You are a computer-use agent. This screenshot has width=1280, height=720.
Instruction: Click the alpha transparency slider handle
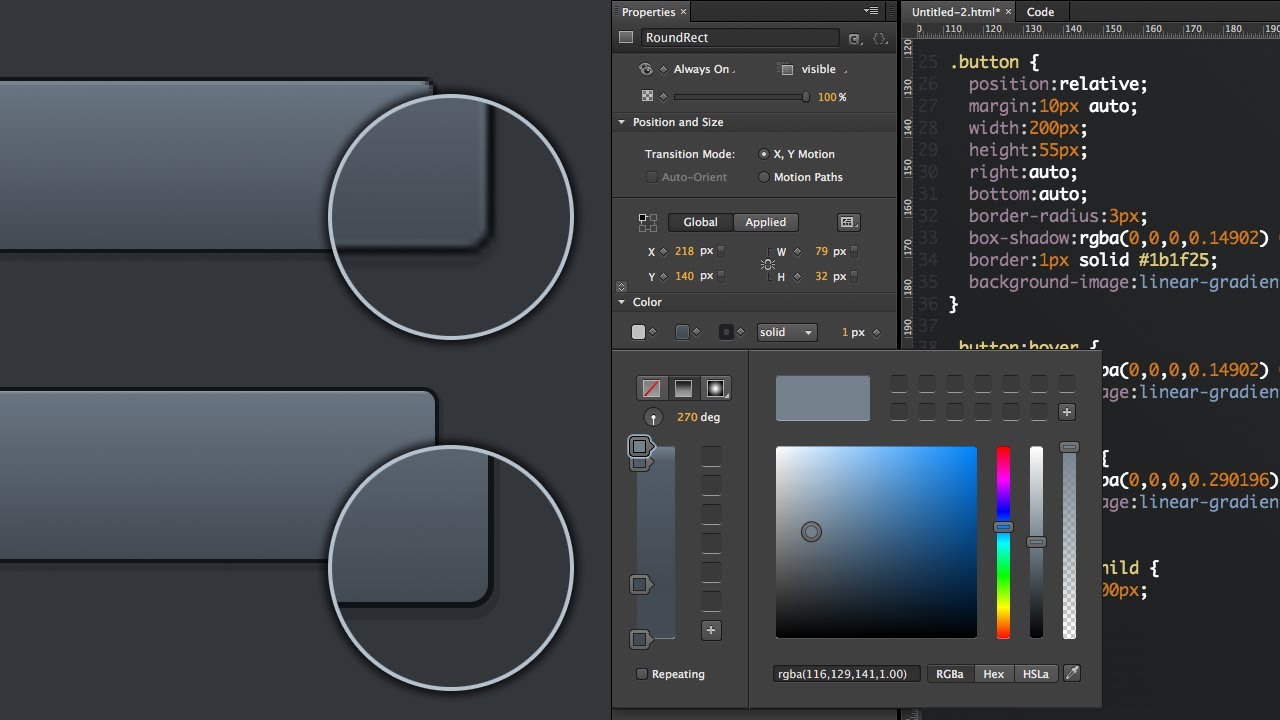(x=1069, y=447)
